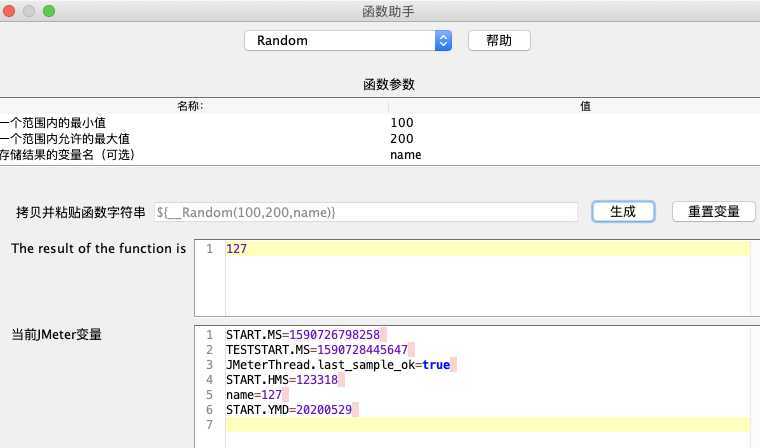
Task: Close the 函数助手 window with red button
Action: 9,11
